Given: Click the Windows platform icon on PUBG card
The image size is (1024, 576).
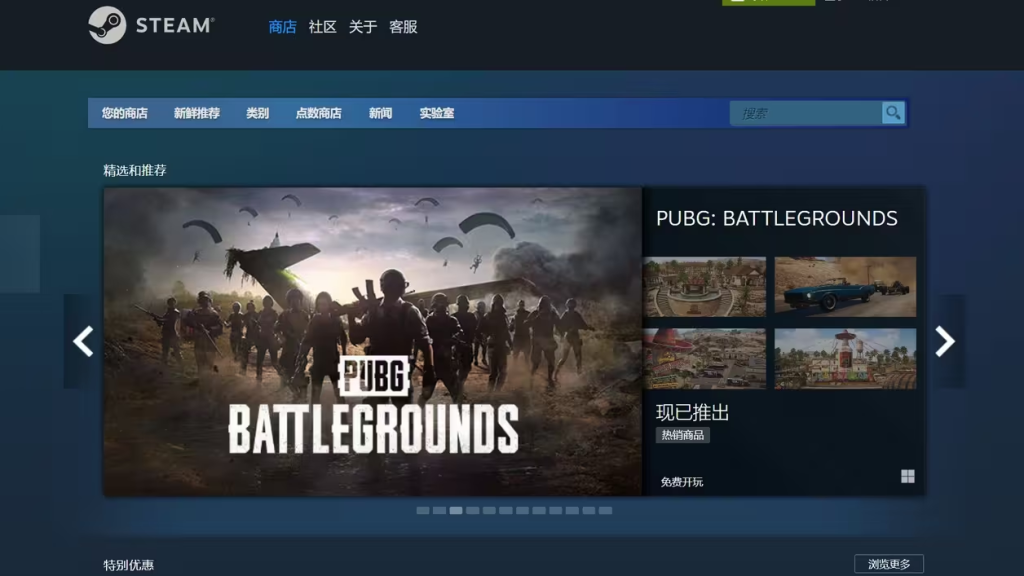Looking at the screenshot, I should click(908, 476).
